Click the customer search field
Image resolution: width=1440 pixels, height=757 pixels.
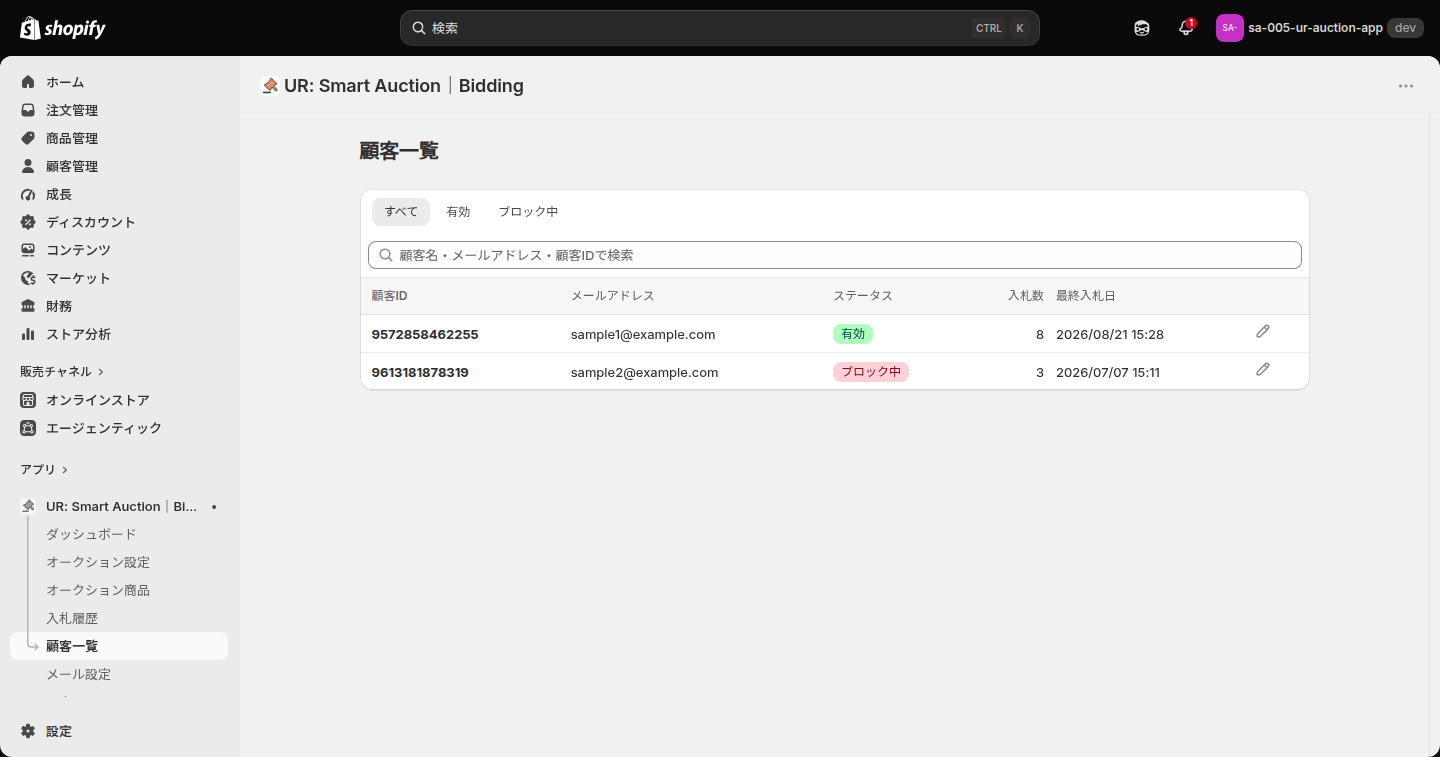[x=835, y=255]
